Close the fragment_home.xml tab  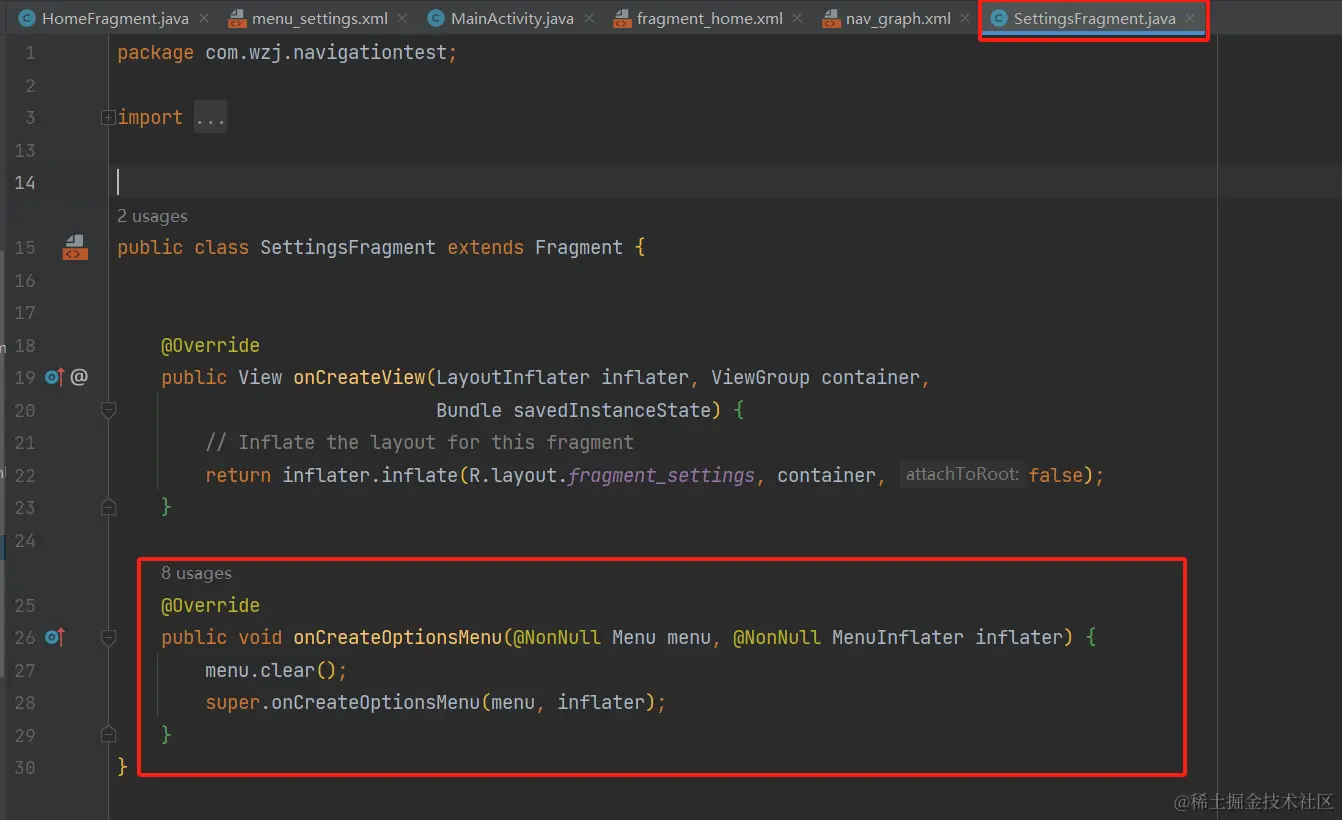point(798,19)
